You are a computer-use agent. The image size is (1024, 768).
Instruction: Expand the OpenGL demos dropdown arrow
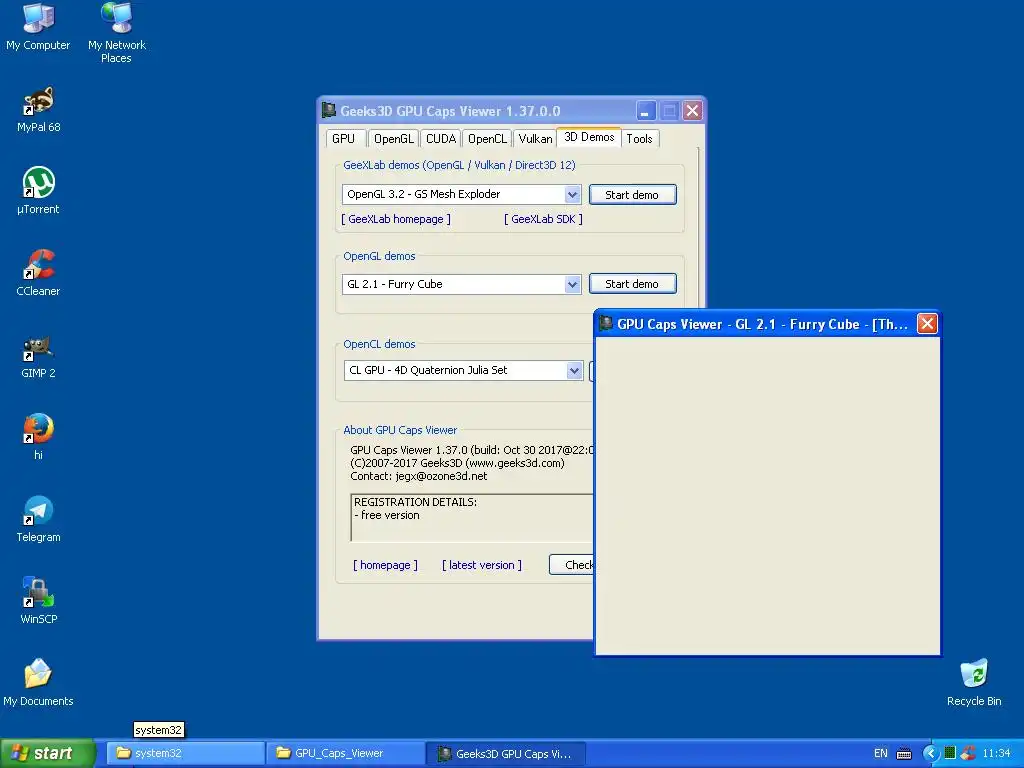pyautogui.click(x=572, y=284)
